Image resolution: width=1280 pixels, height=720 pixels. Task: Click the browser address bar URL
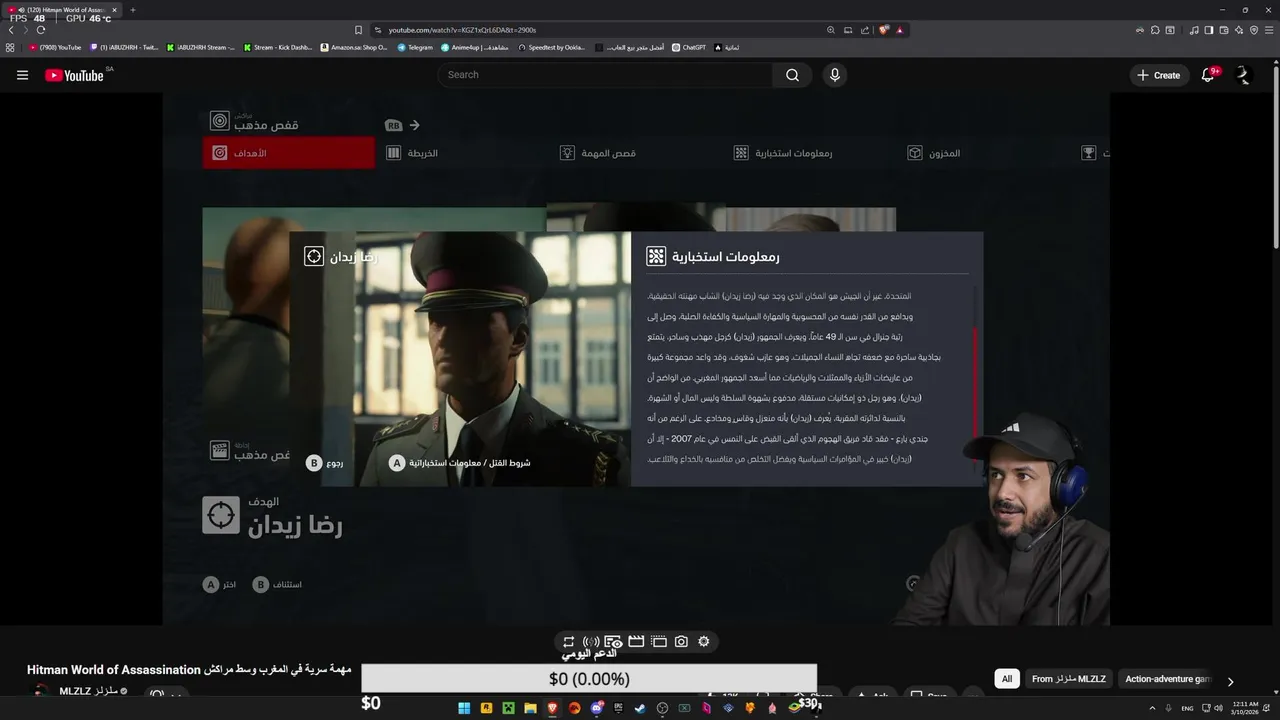tap(462, 30)
